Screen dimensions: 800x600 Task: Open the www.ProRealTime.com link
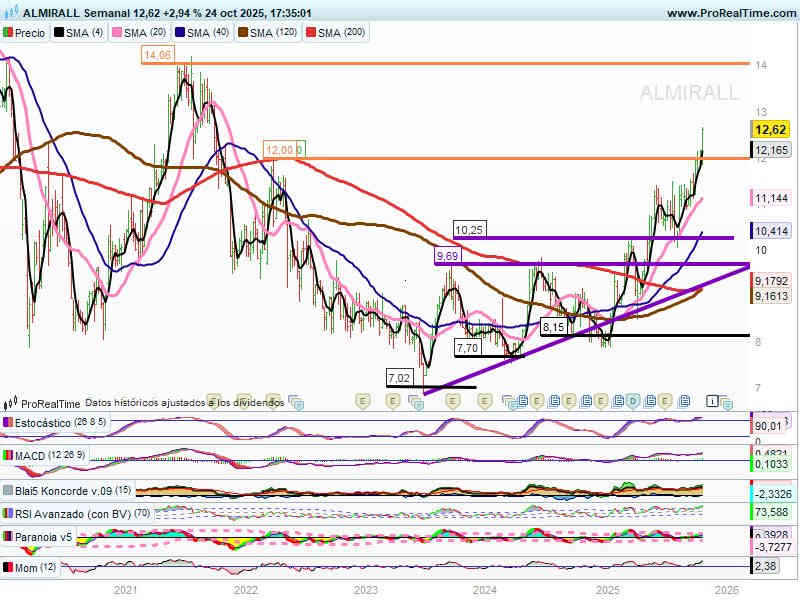pos(730,14)
